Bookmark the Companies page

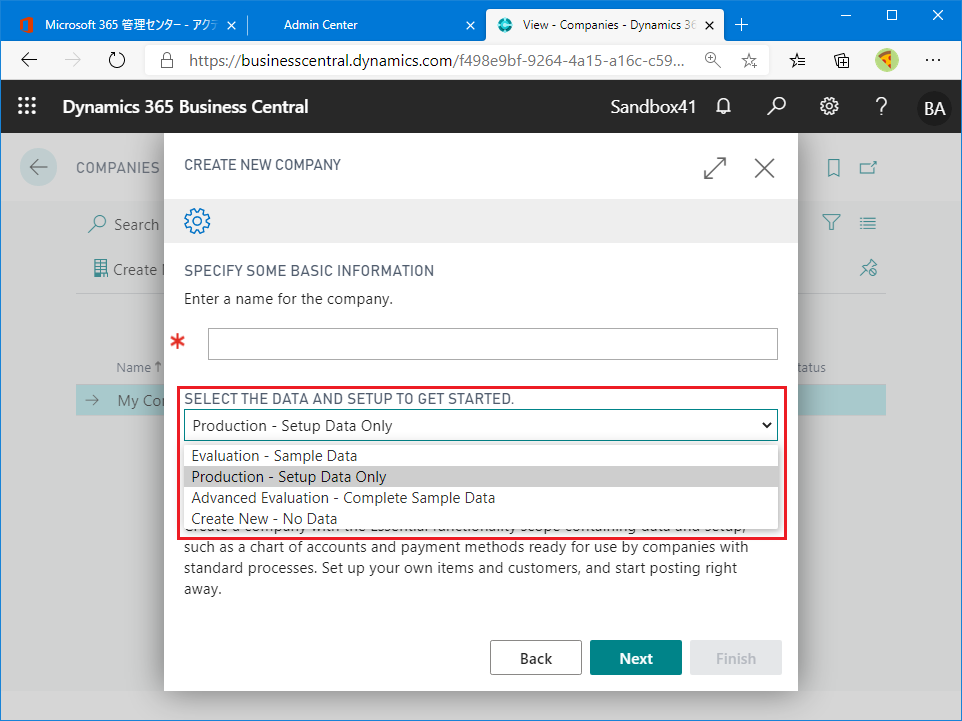[833, 168]
